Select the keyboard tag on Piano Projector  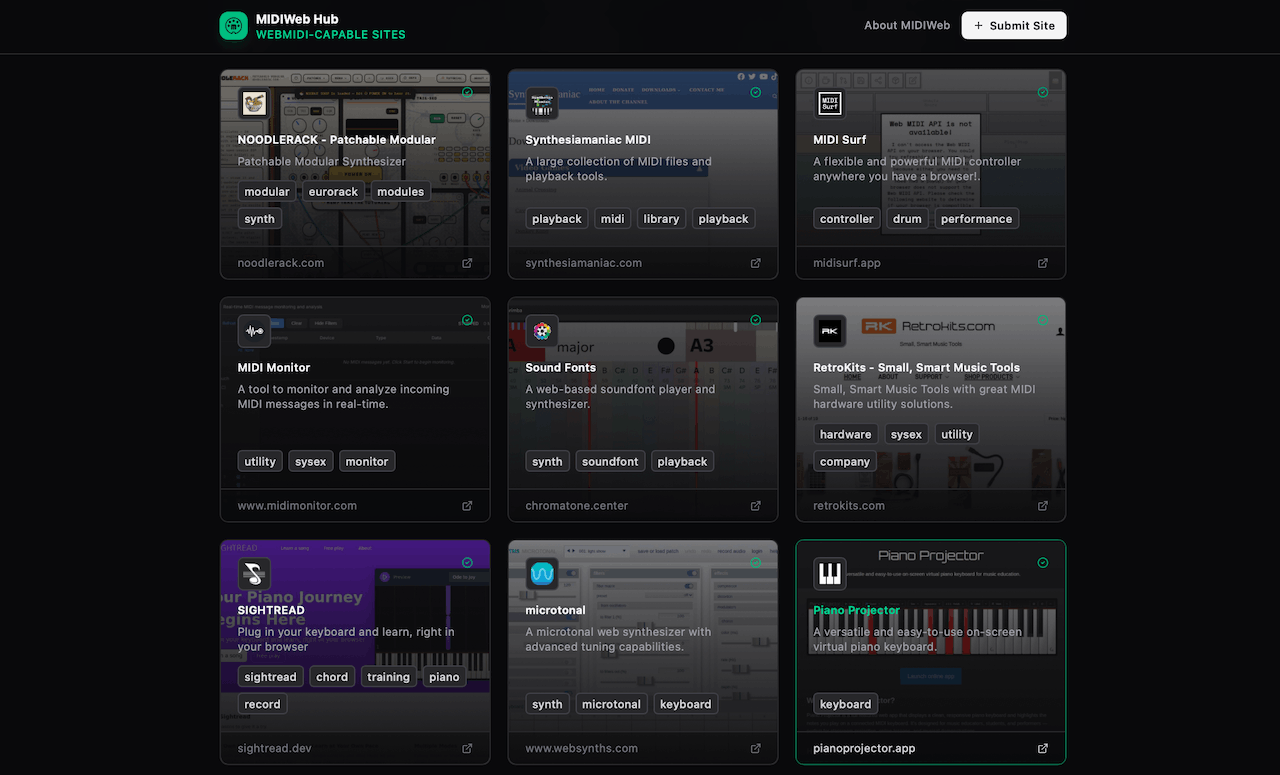point(845,704)
